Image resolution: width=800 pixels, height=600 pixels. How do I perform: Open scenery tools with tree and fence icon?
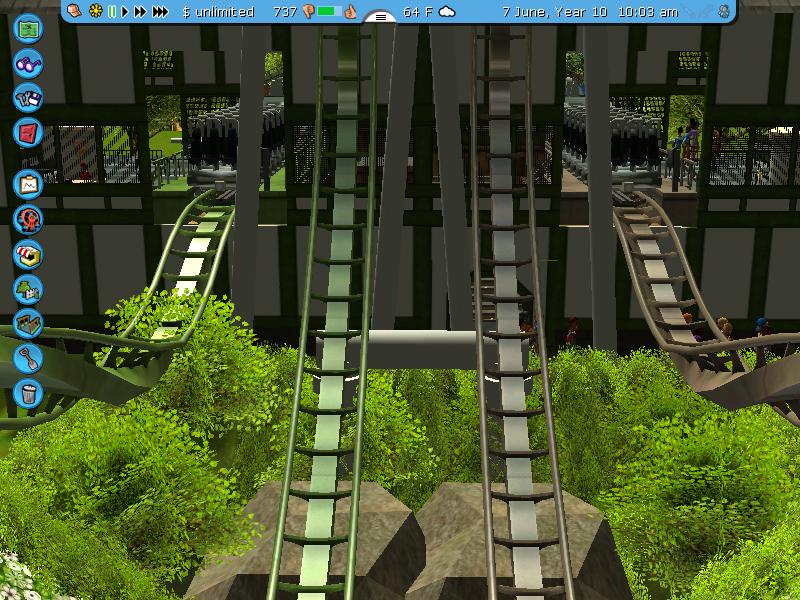[28, 289]
